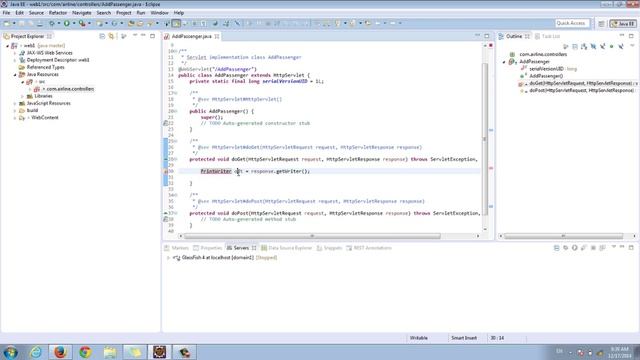Expand the GlassFish 4 server entry
This screenshot has height=360, width=640.
pos(168,258)
